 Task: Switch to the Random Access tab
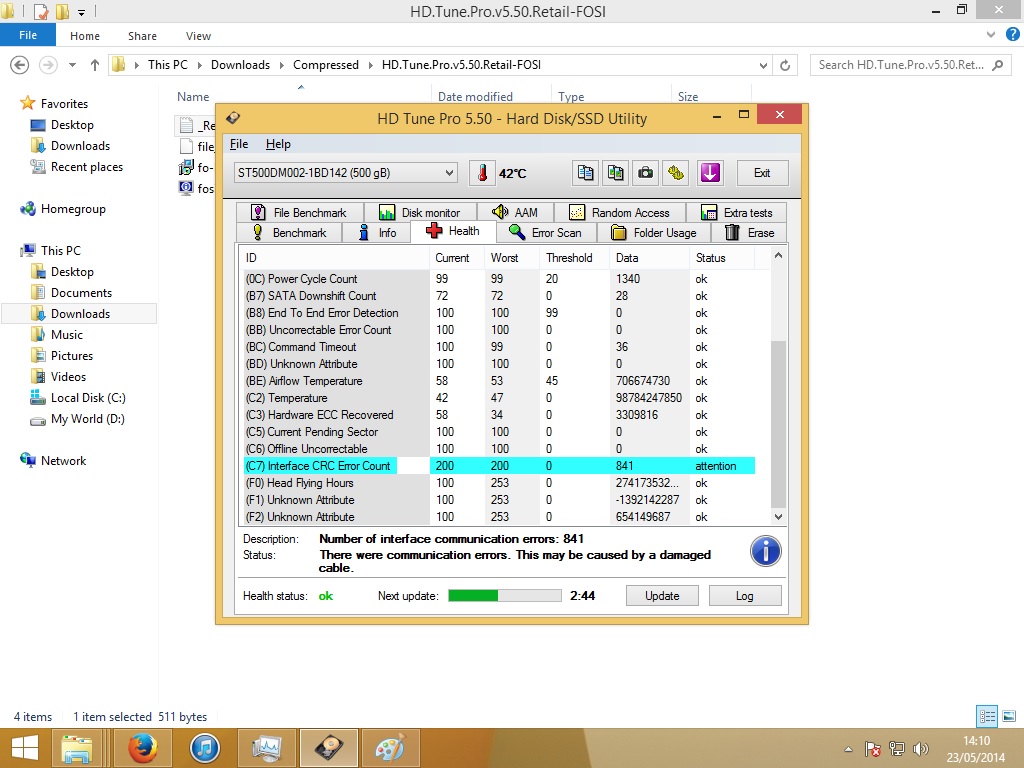coord(619,212)
